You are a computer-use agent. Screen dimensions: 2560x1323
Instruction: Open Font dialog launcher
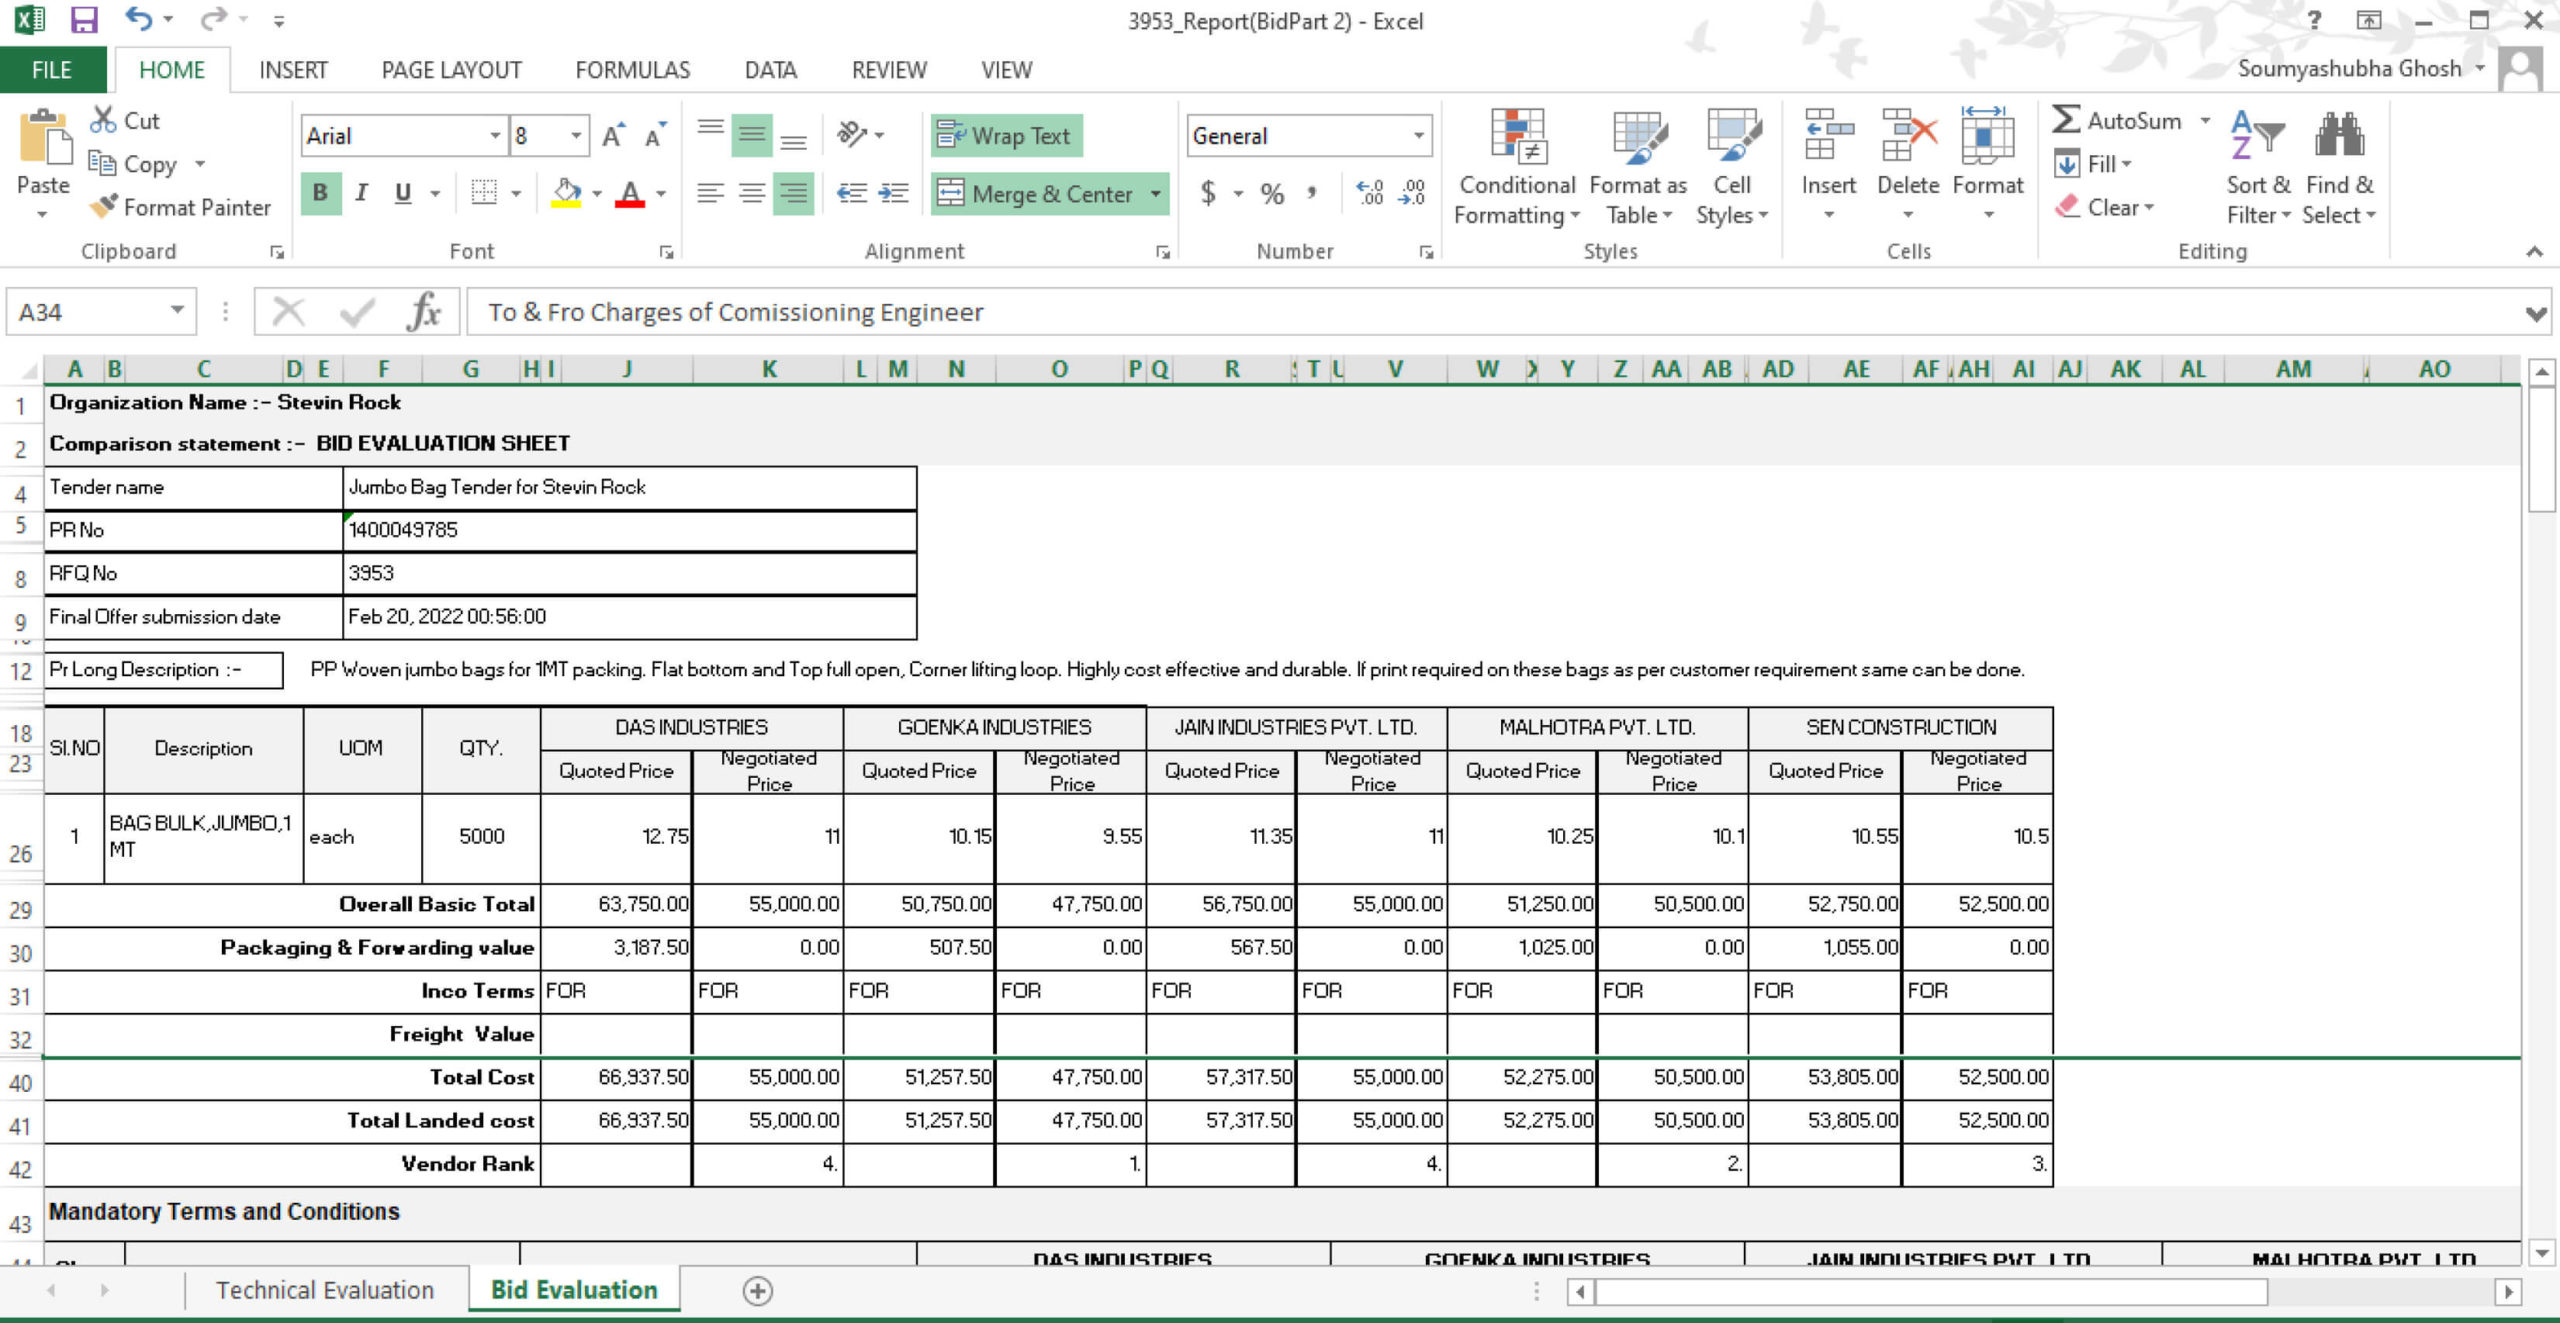click(666, 252)
